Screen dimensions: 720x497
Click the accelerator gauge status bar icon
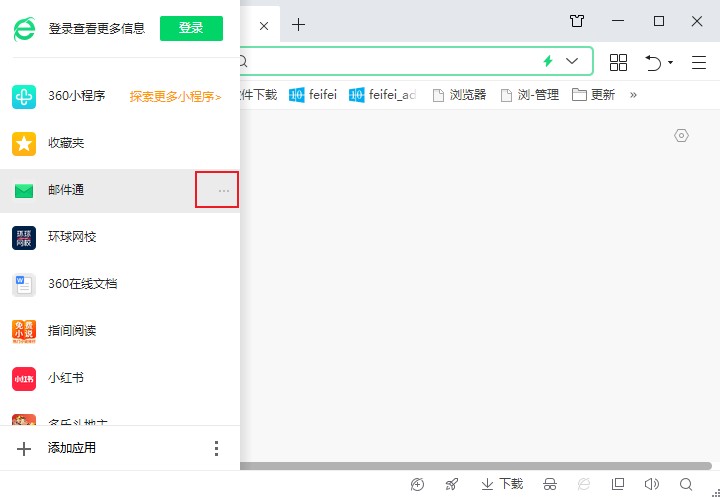pyautogui.click(x=417, y=484)
